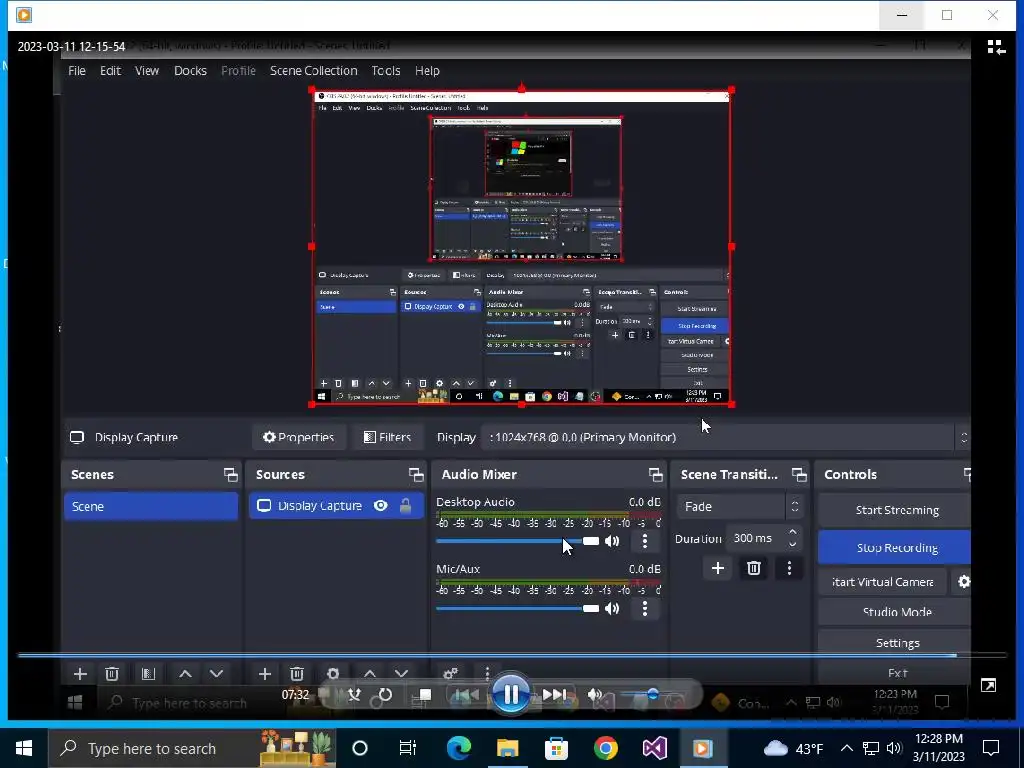Open scene filters icon in Scenes toolbar
1024x768 pixels.
point(148,674)
